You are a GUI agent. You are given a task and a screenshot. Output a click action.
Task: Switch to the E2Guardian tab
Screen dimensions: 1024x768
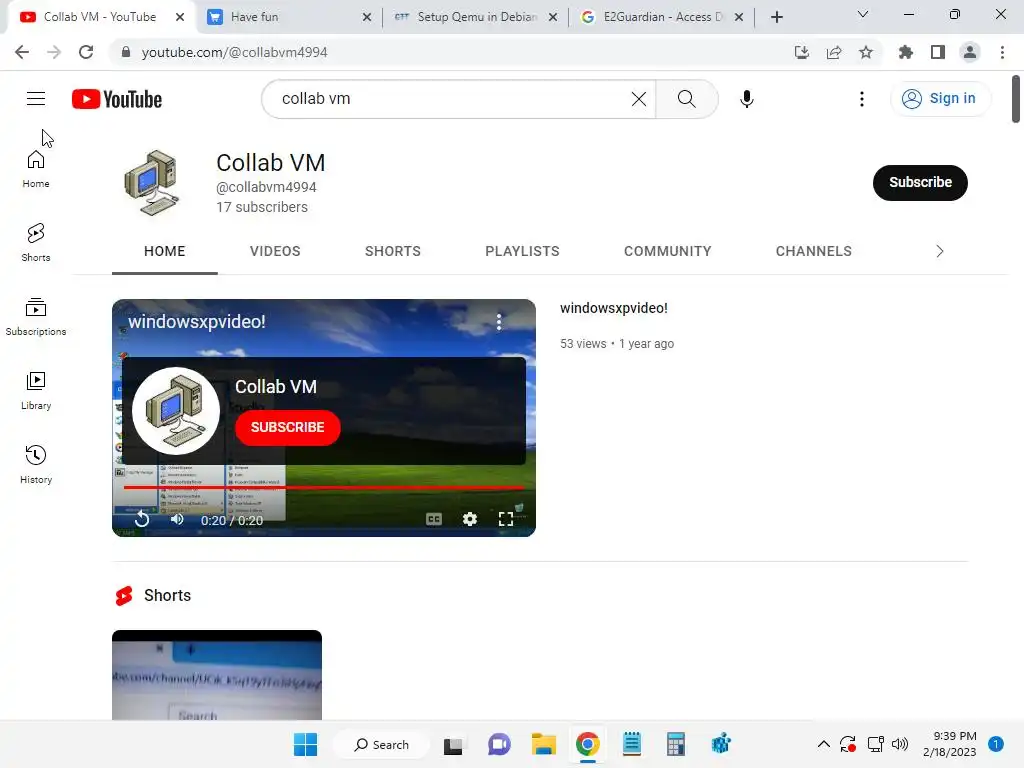[661, 17]
